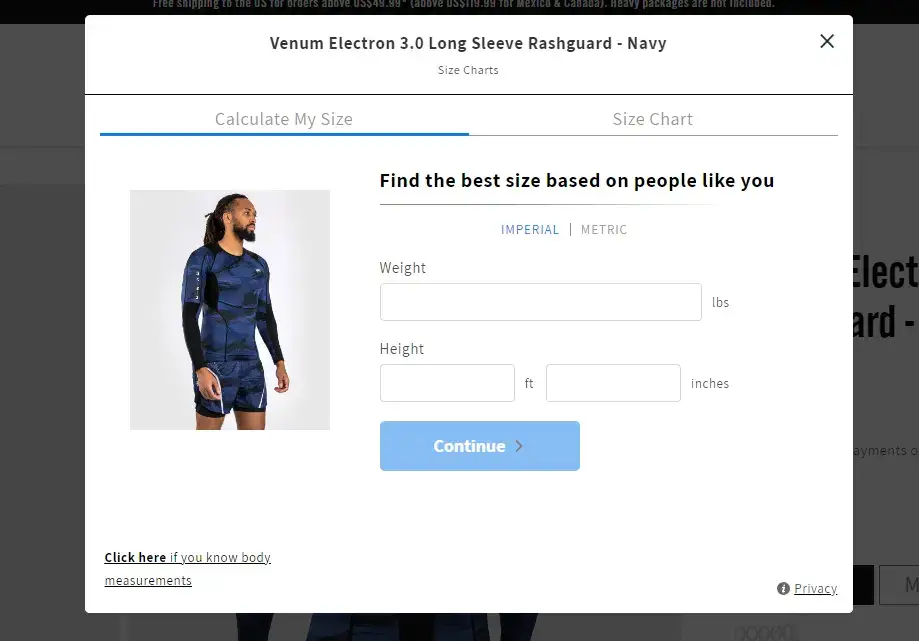Focus the Weight input field
The image size is (919, 641).
(540, 302)
